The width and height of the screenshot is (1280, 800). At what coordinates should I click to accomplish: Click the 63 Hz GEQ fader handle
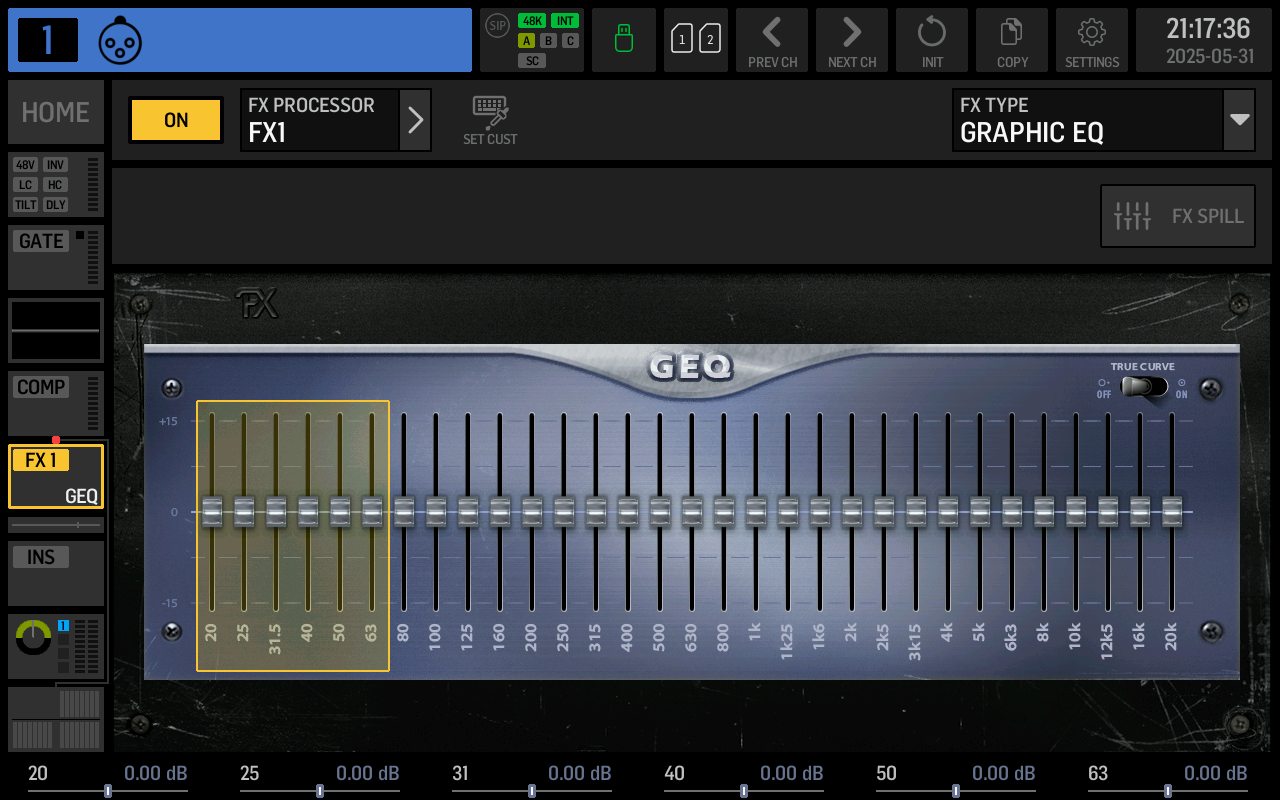[372, 511]
